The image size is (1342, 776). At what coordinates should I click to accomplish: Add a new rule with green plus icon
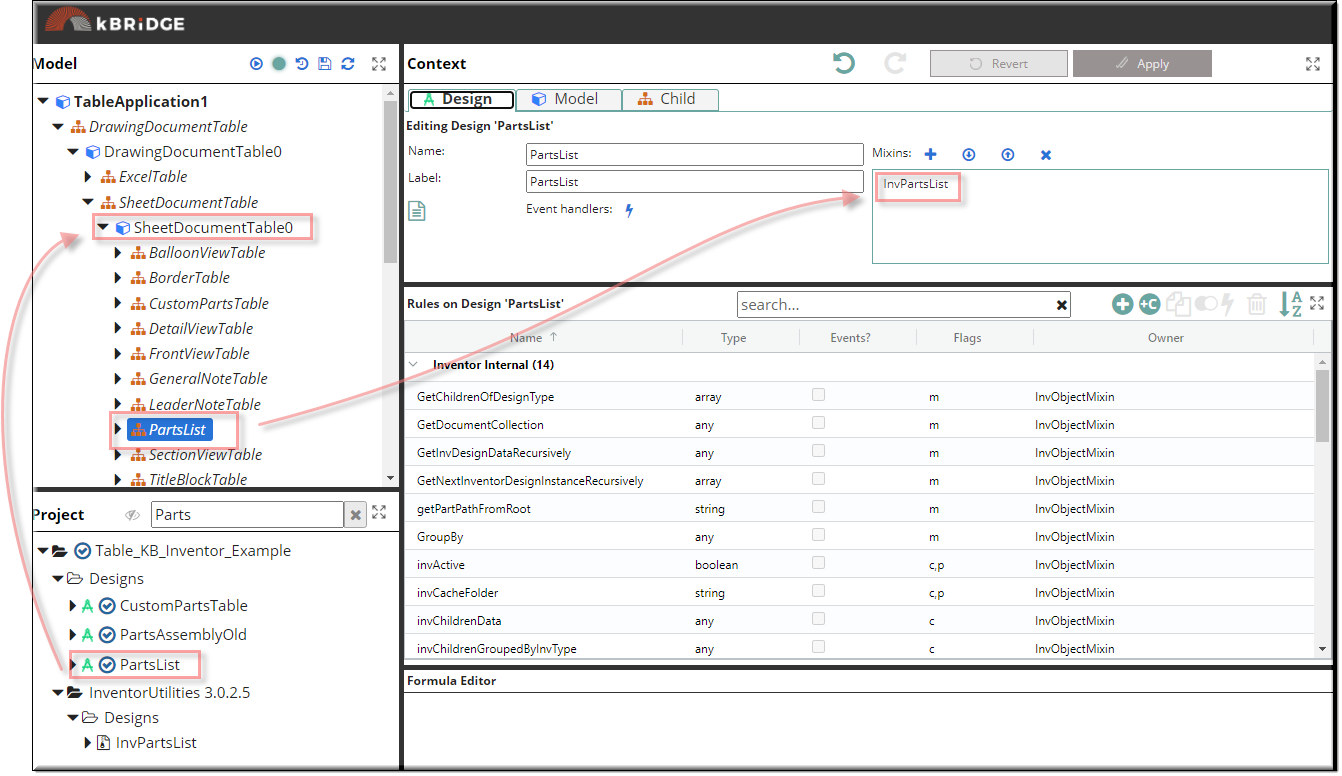(x=1122, y=304)
